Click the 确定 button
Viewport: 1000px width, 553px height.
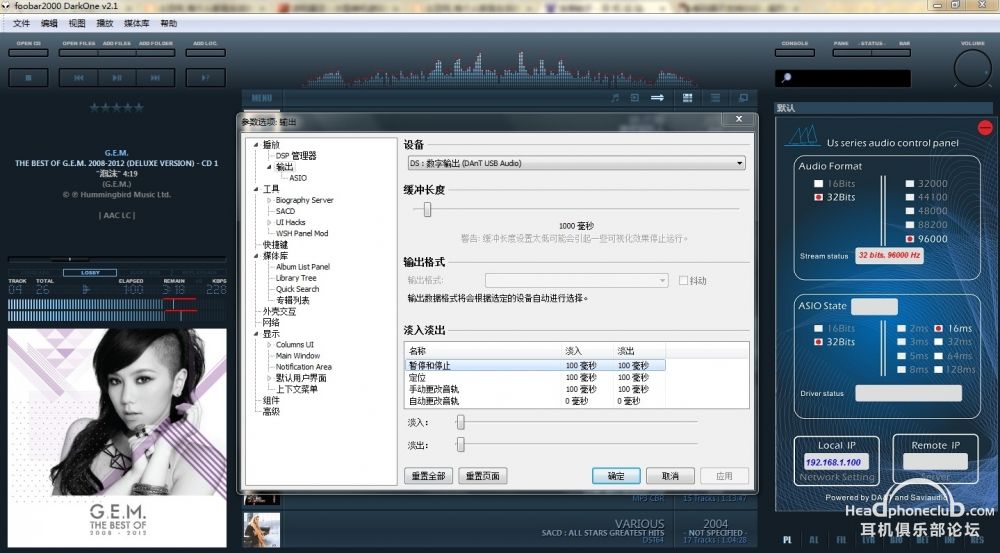pos(616,476)
